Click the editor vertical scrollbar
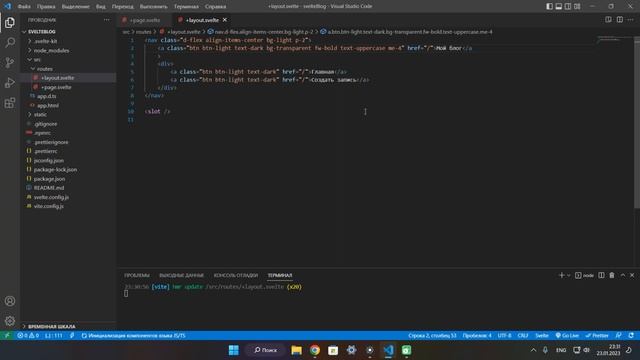 pos(637,122)
